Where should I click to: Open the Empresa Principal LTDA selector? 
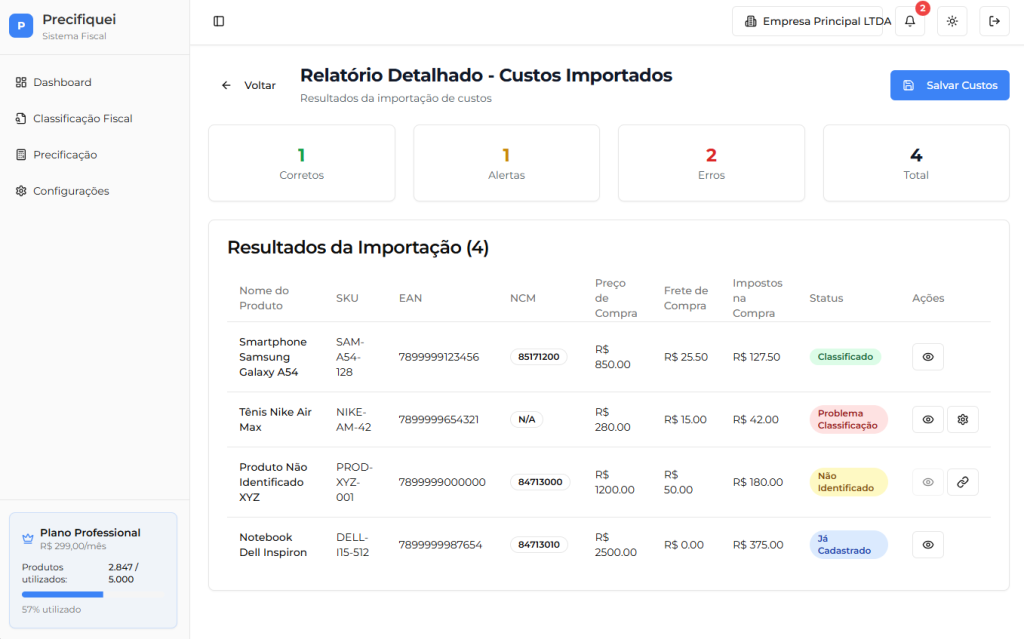coord(812,21)
